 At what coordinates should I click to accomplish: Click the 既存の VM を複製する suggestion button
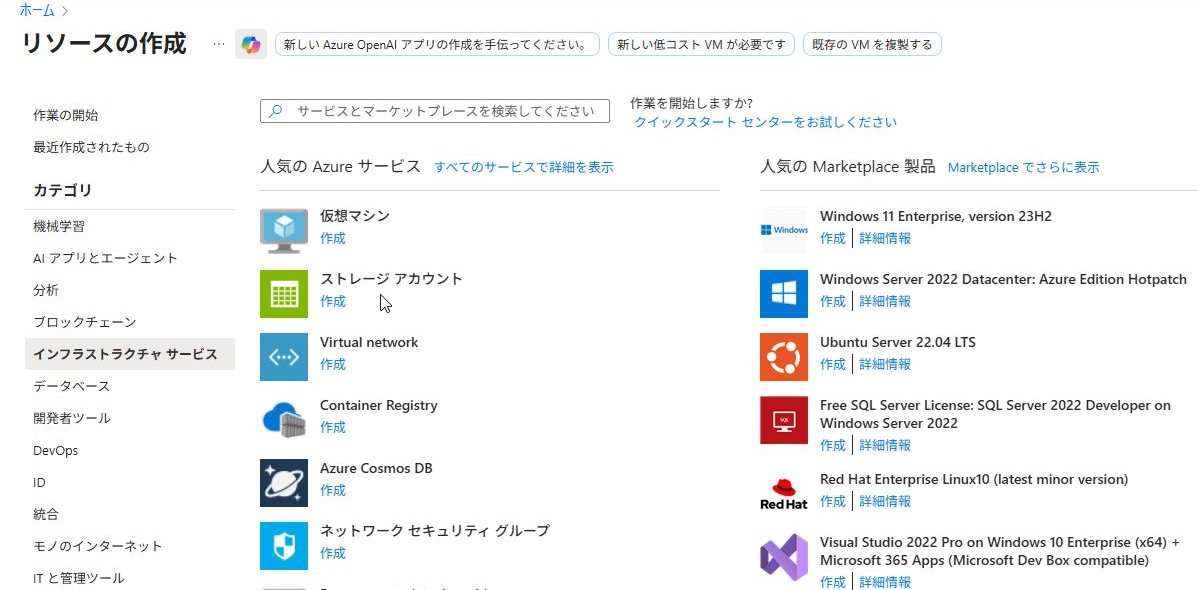click(x=872, y=45)
